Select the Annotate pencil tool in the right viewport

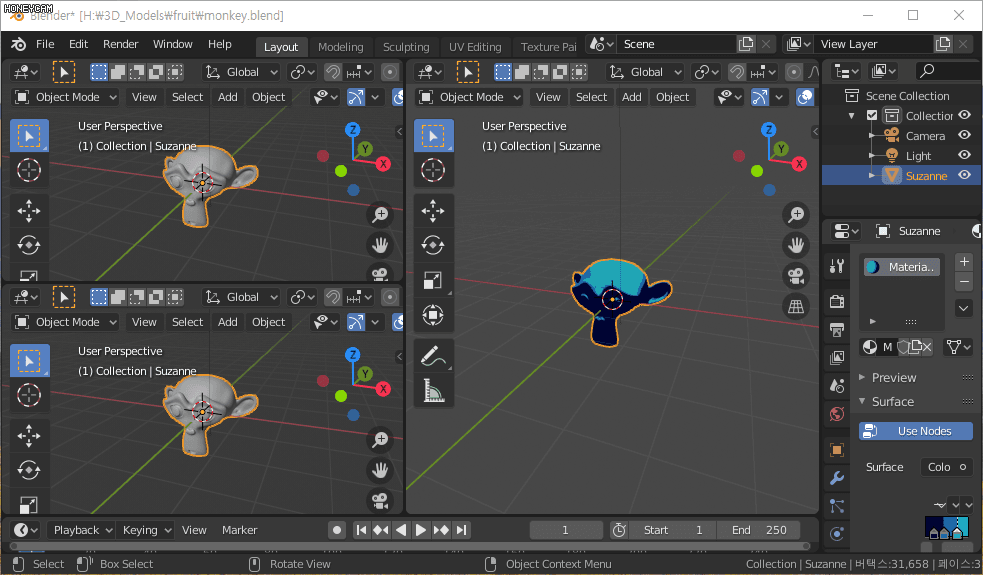(433, 355)
